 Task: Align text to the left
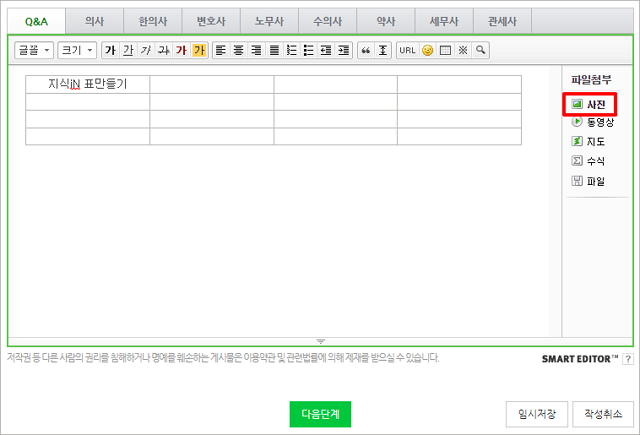[x=221, y=50]
